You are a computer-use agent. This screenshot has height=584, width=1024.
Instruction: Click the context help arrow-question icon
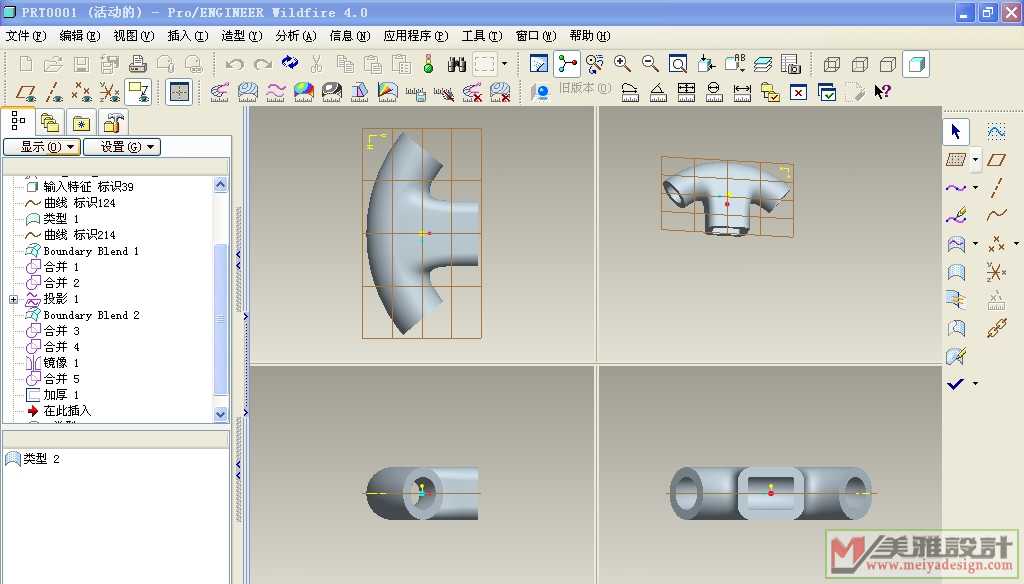882,91
